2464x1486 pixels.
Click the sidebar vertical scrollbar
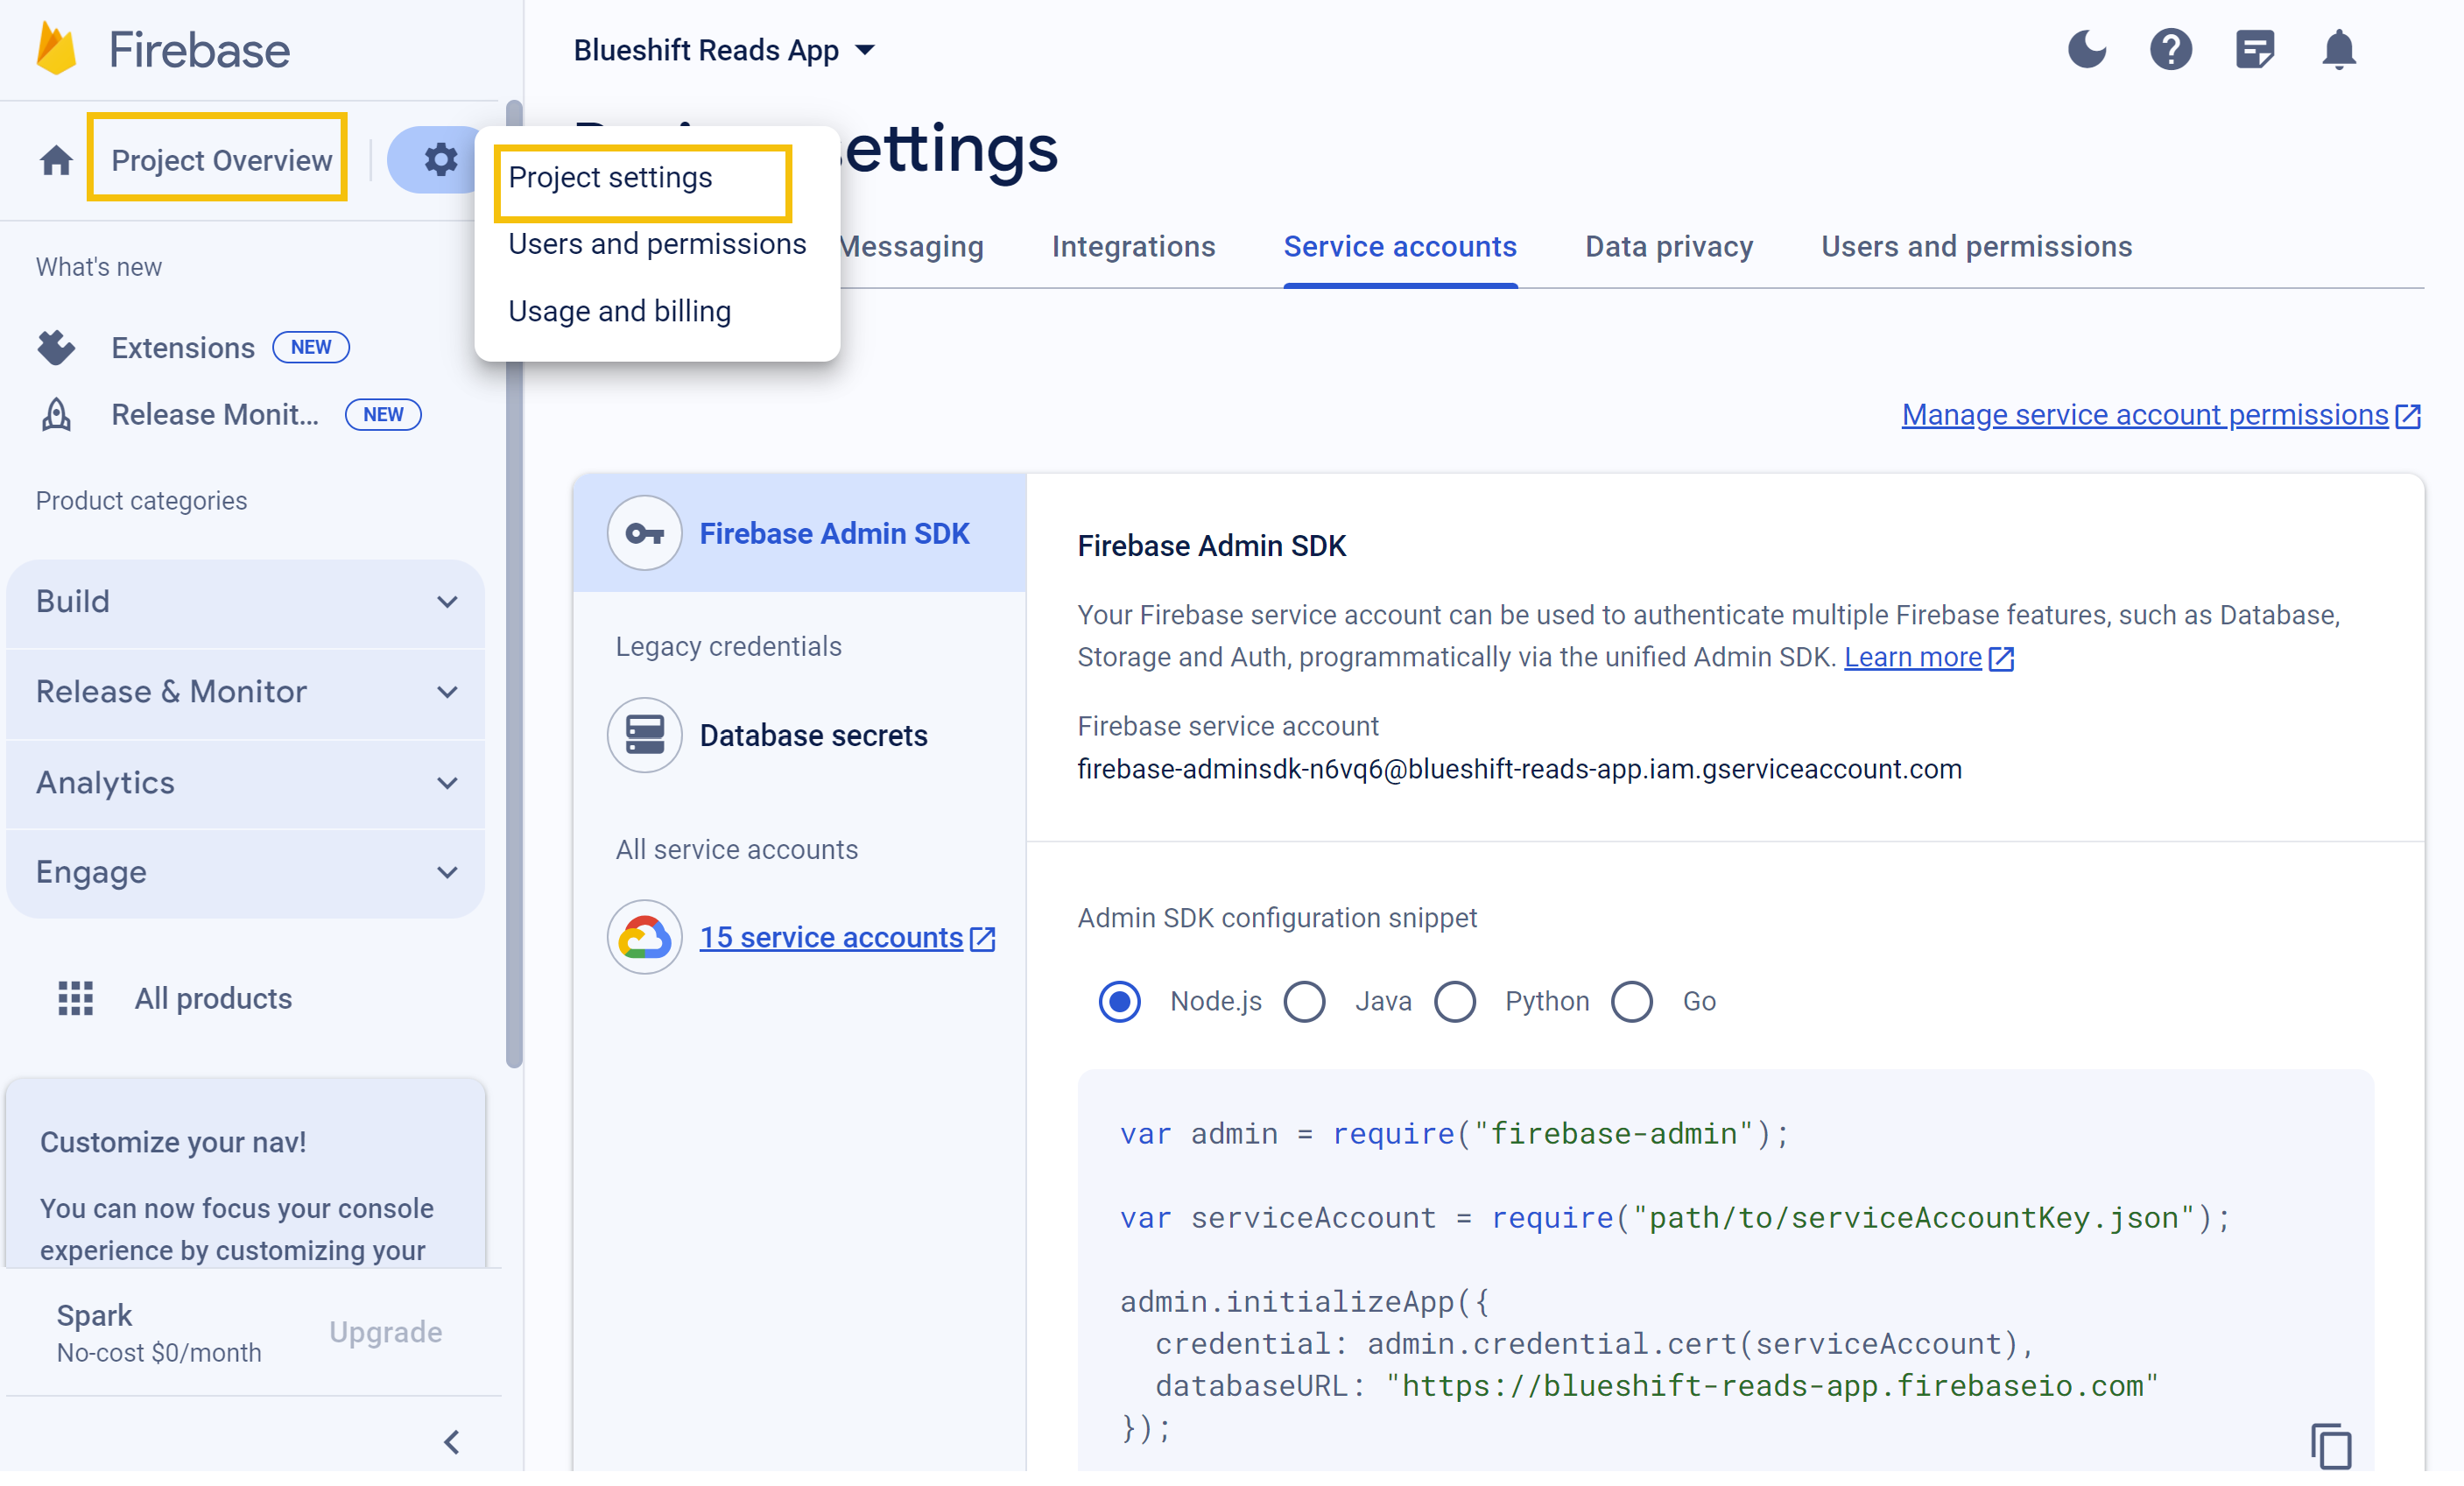click(514, 585)
